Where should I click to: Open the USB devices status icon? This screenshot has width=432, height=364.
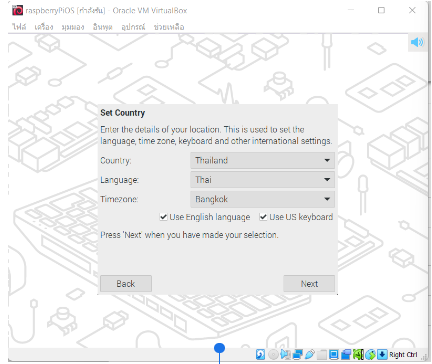click(x=310, y=354)
